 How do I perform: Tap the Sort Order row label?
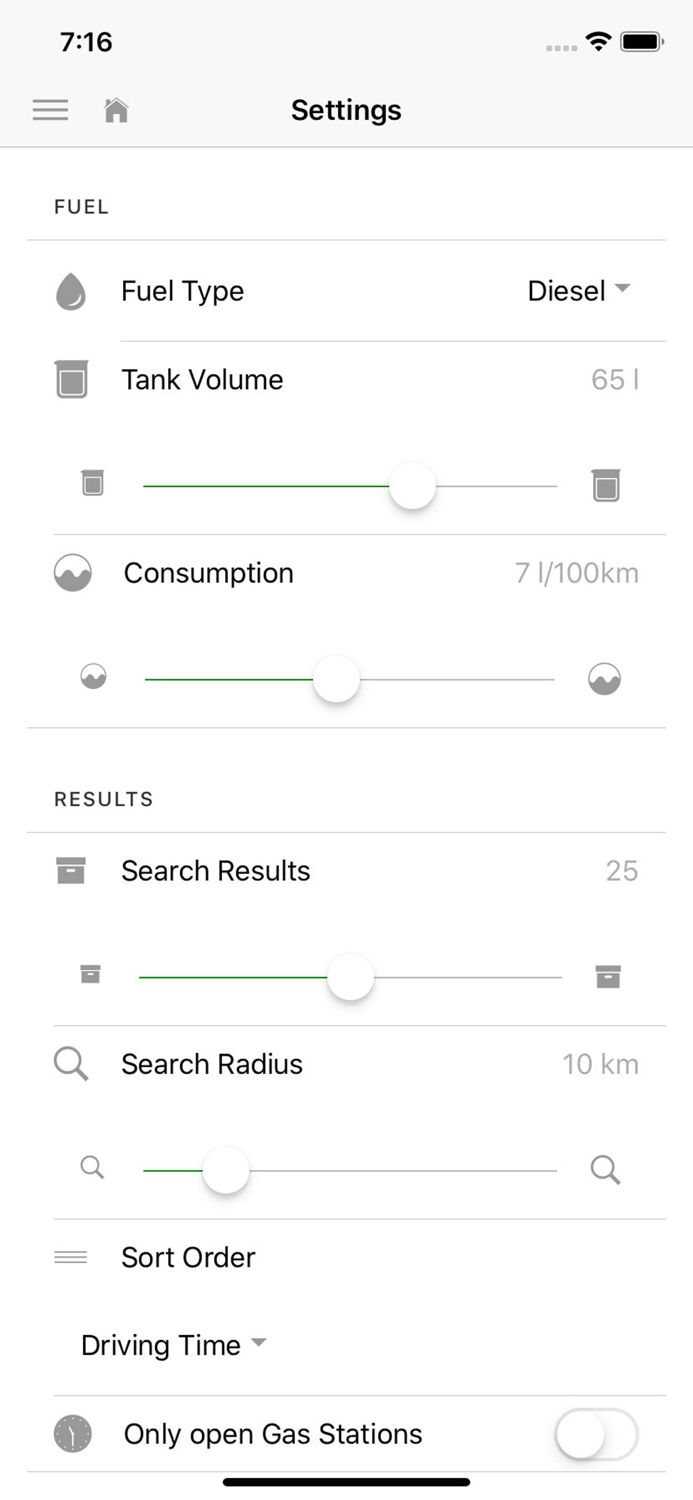[188, 1257]
